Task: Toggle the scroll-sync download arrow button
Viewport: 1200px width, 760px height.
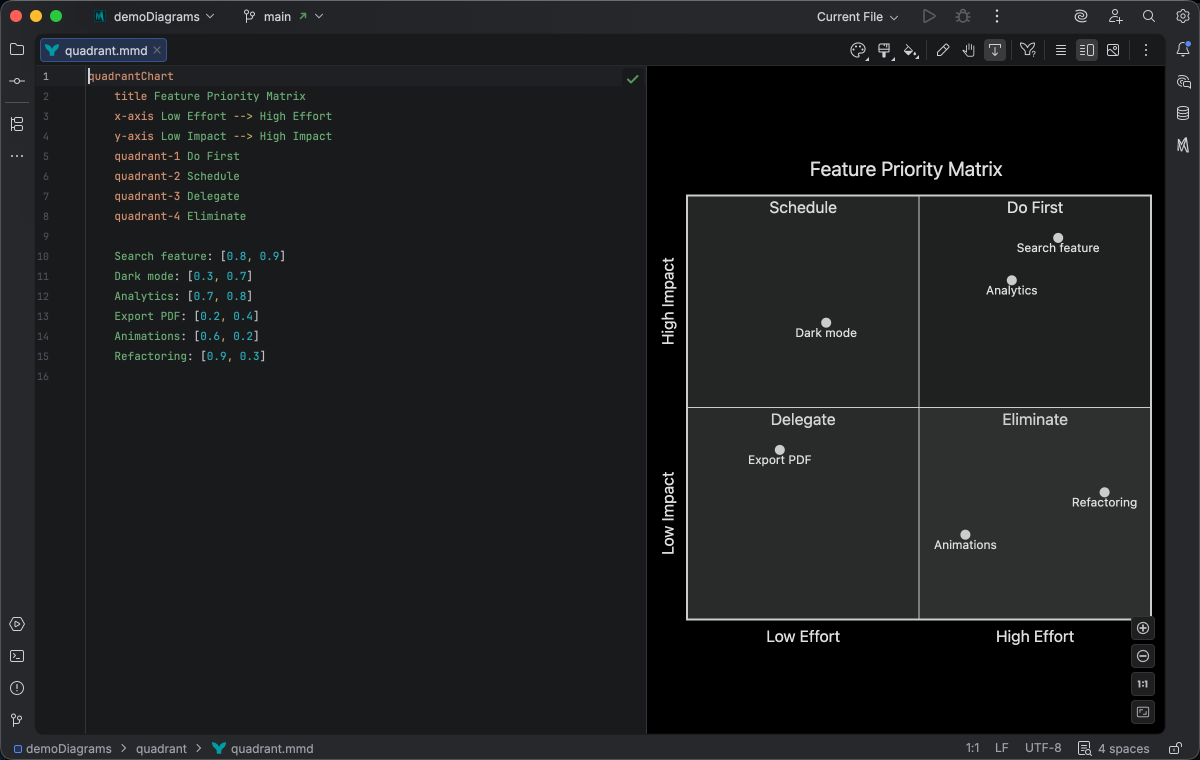Action: pyautogui.click(x=995, y=50)
